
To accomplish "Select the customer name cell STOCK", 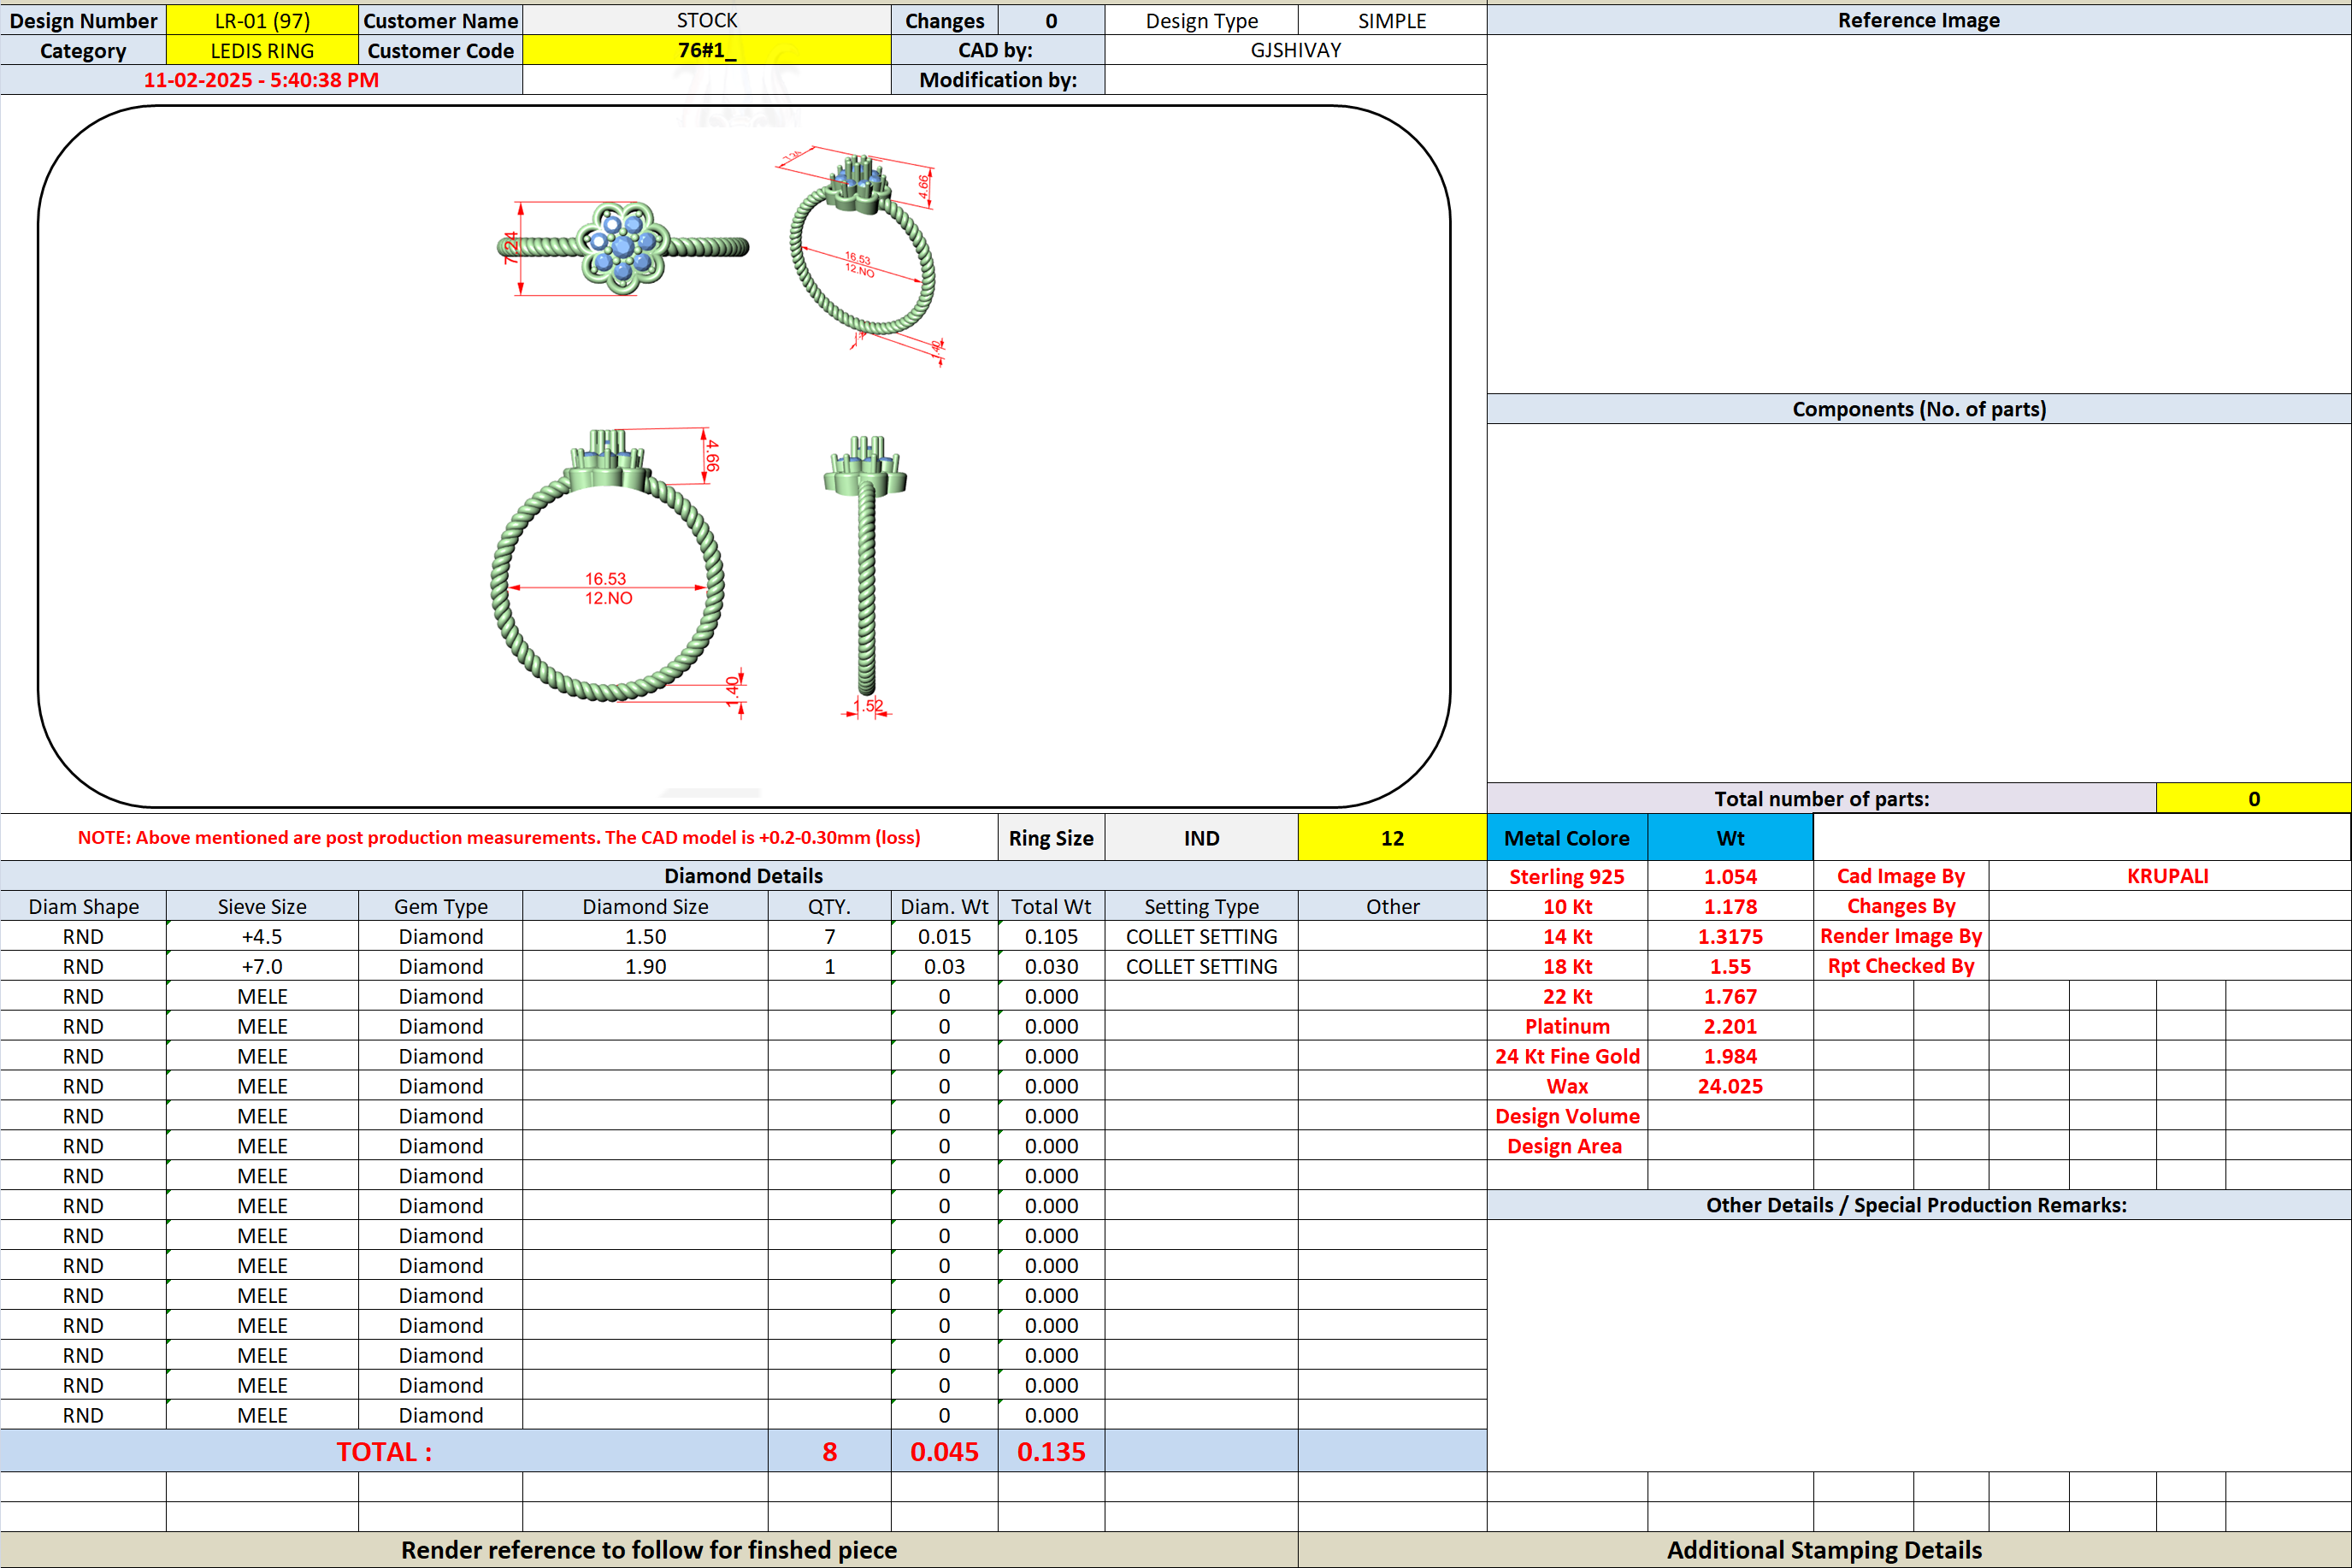I will coord(707,20).
